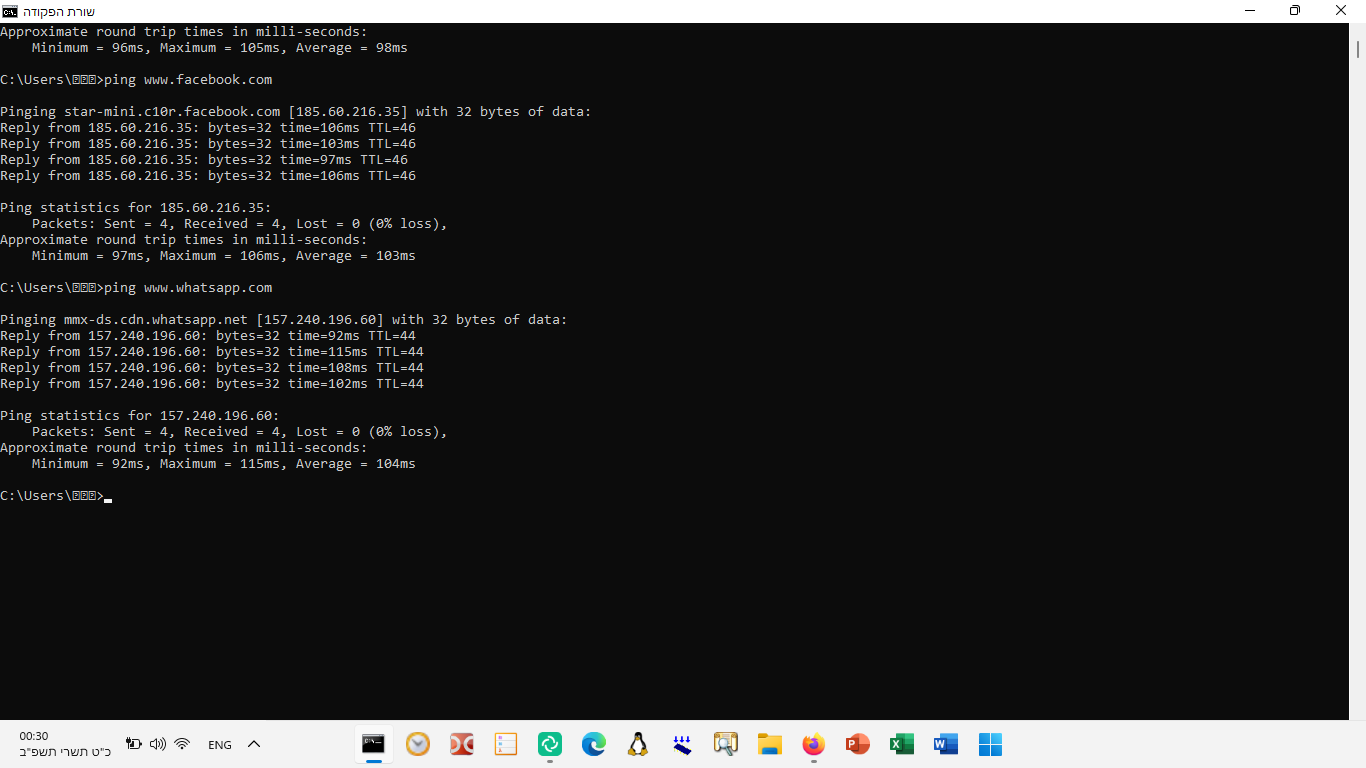Screen dimensions: 1366x768
Task: Open the orange list app icon in taskbar
Action: 506,744
